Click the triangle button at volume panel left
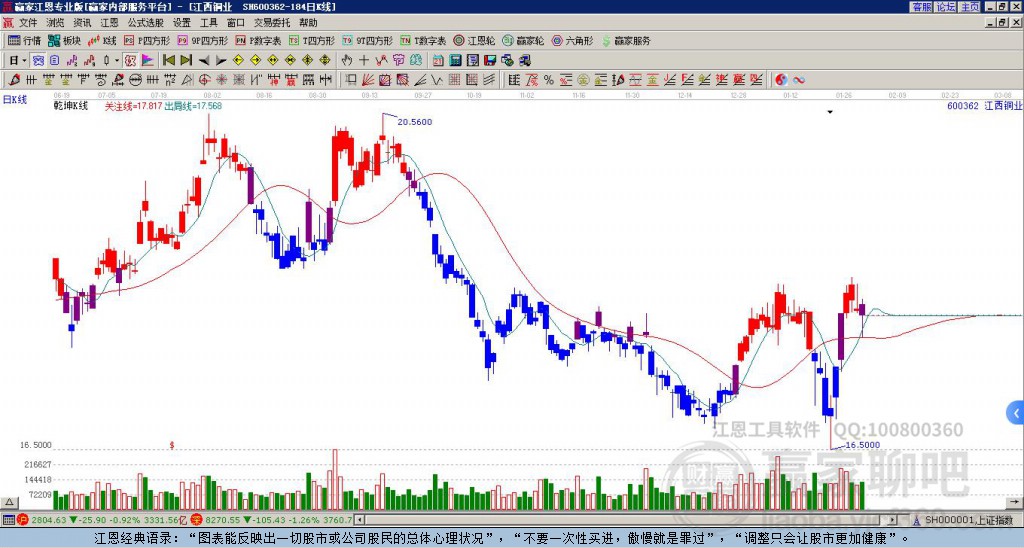Image resolution: width=1024 pixels, height=548 pixels. (9, 502)
